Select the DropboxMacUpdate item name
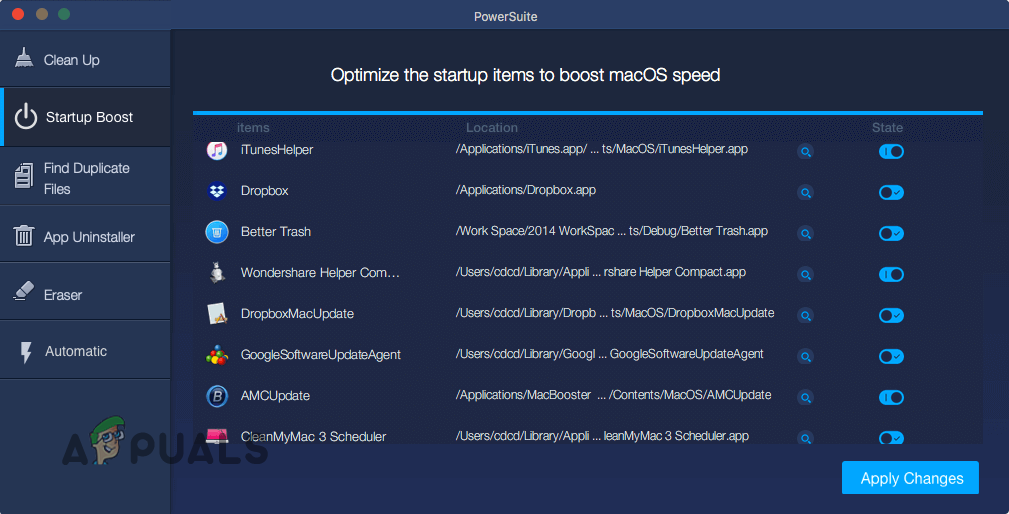Screen dimensions: 1009x514 point(297,314)
